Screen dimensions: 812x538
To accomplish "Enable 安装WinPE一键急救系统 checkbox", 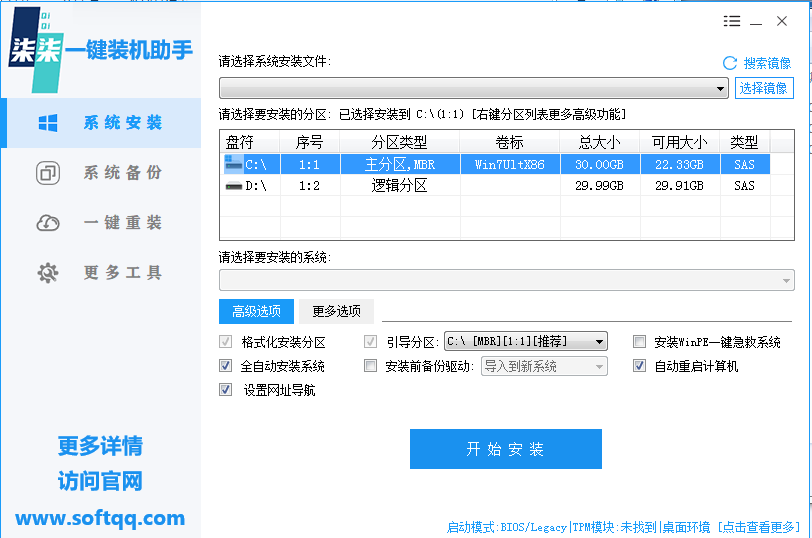I will (x=640, y=342).
